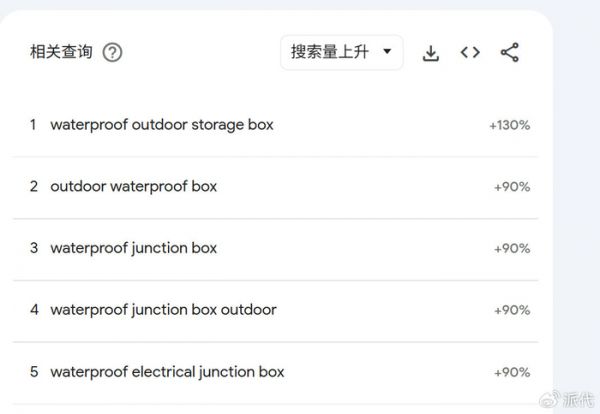Open the 搜索量上升 dropdown
600x414 pixels.
341,53
